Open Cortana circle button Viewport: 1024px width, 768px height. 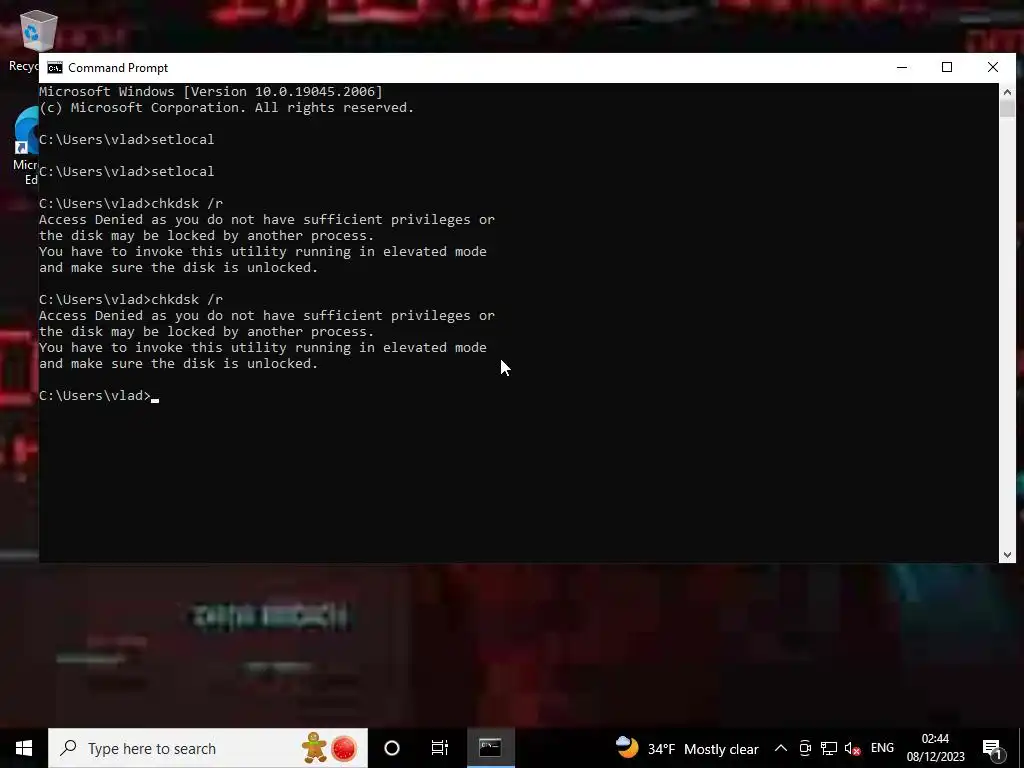[392, 748]
